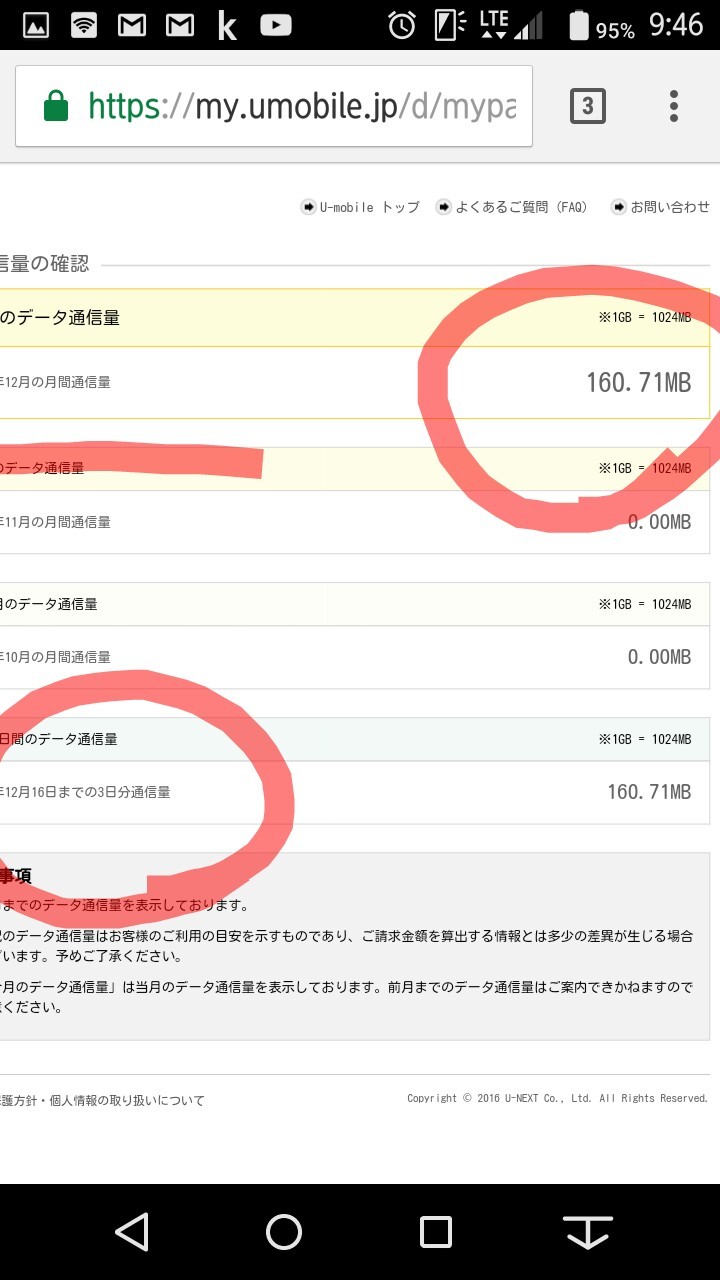Image resolution: width=720 pixels, height=1280 pixels.
Task: Tap the arrow icon beside お問い合わせ
Action: [x=619, y=207]
